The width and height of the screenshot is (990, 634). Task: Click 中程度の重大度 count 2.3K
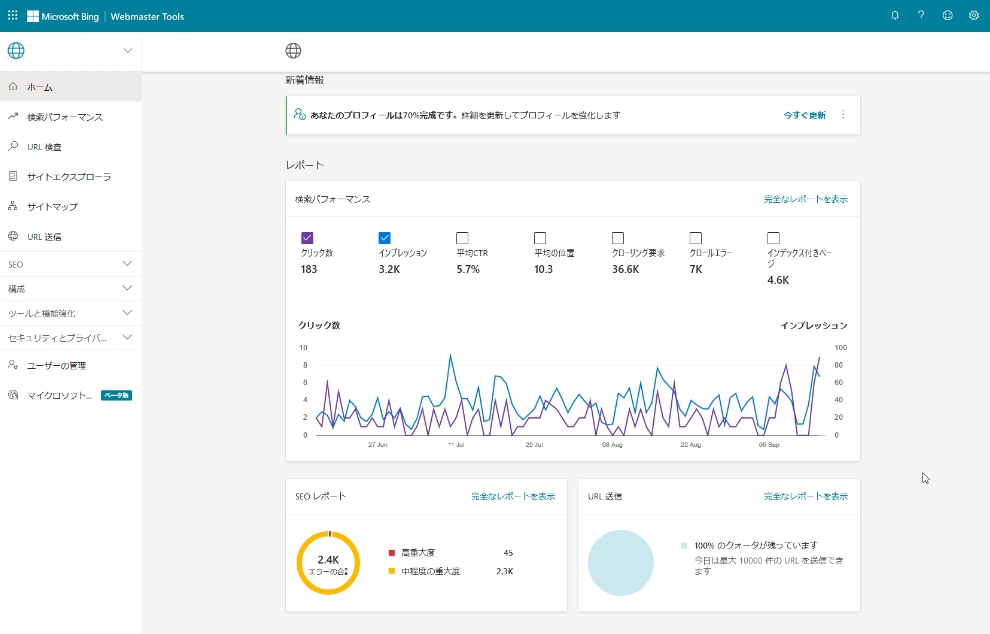click(x=504, y=571)
